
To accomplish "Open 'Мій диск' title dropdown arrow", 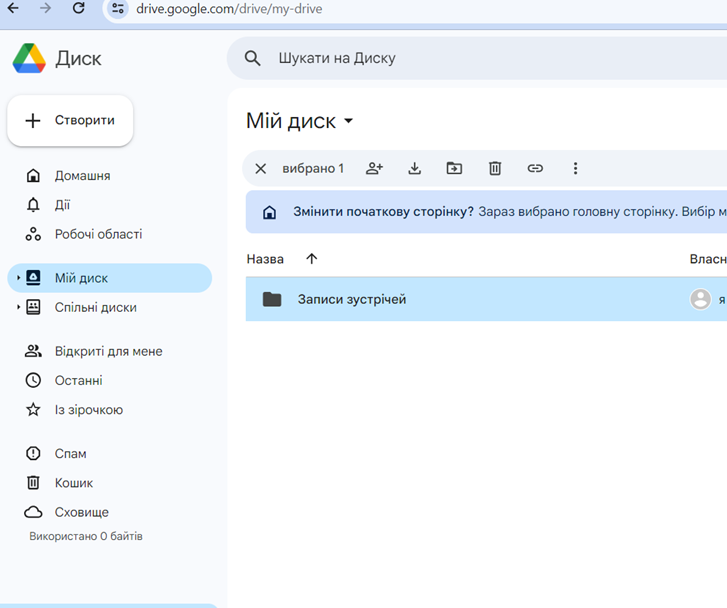I will point(348,121).
